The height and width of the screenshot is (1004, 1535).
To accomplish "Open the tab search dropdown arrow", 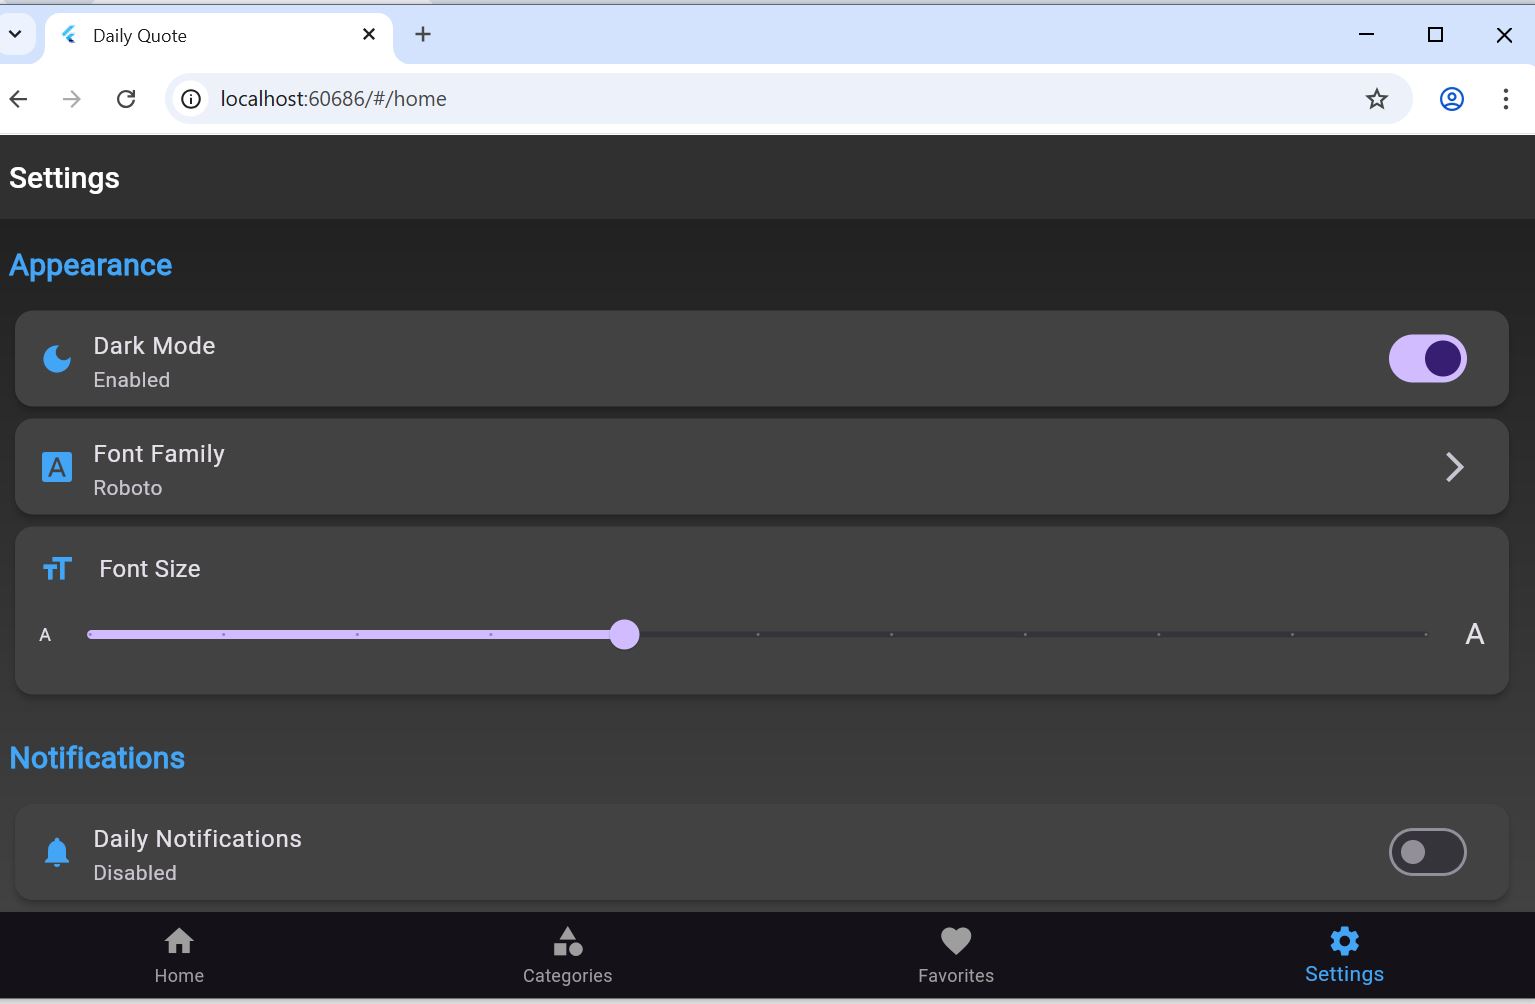I will [x=15, y=34].
